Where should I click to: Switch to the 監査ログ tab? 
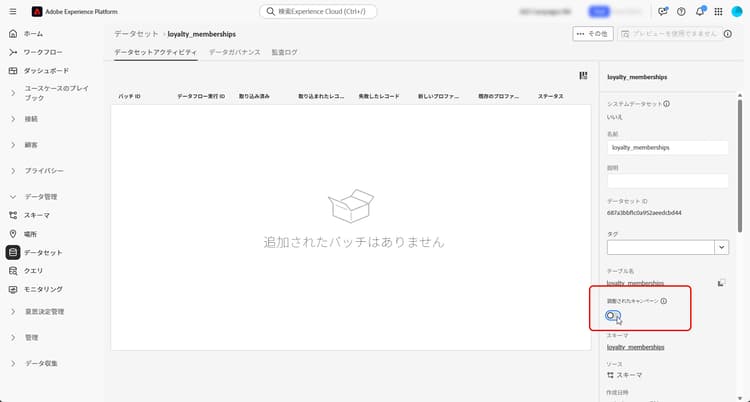(285, 52)
